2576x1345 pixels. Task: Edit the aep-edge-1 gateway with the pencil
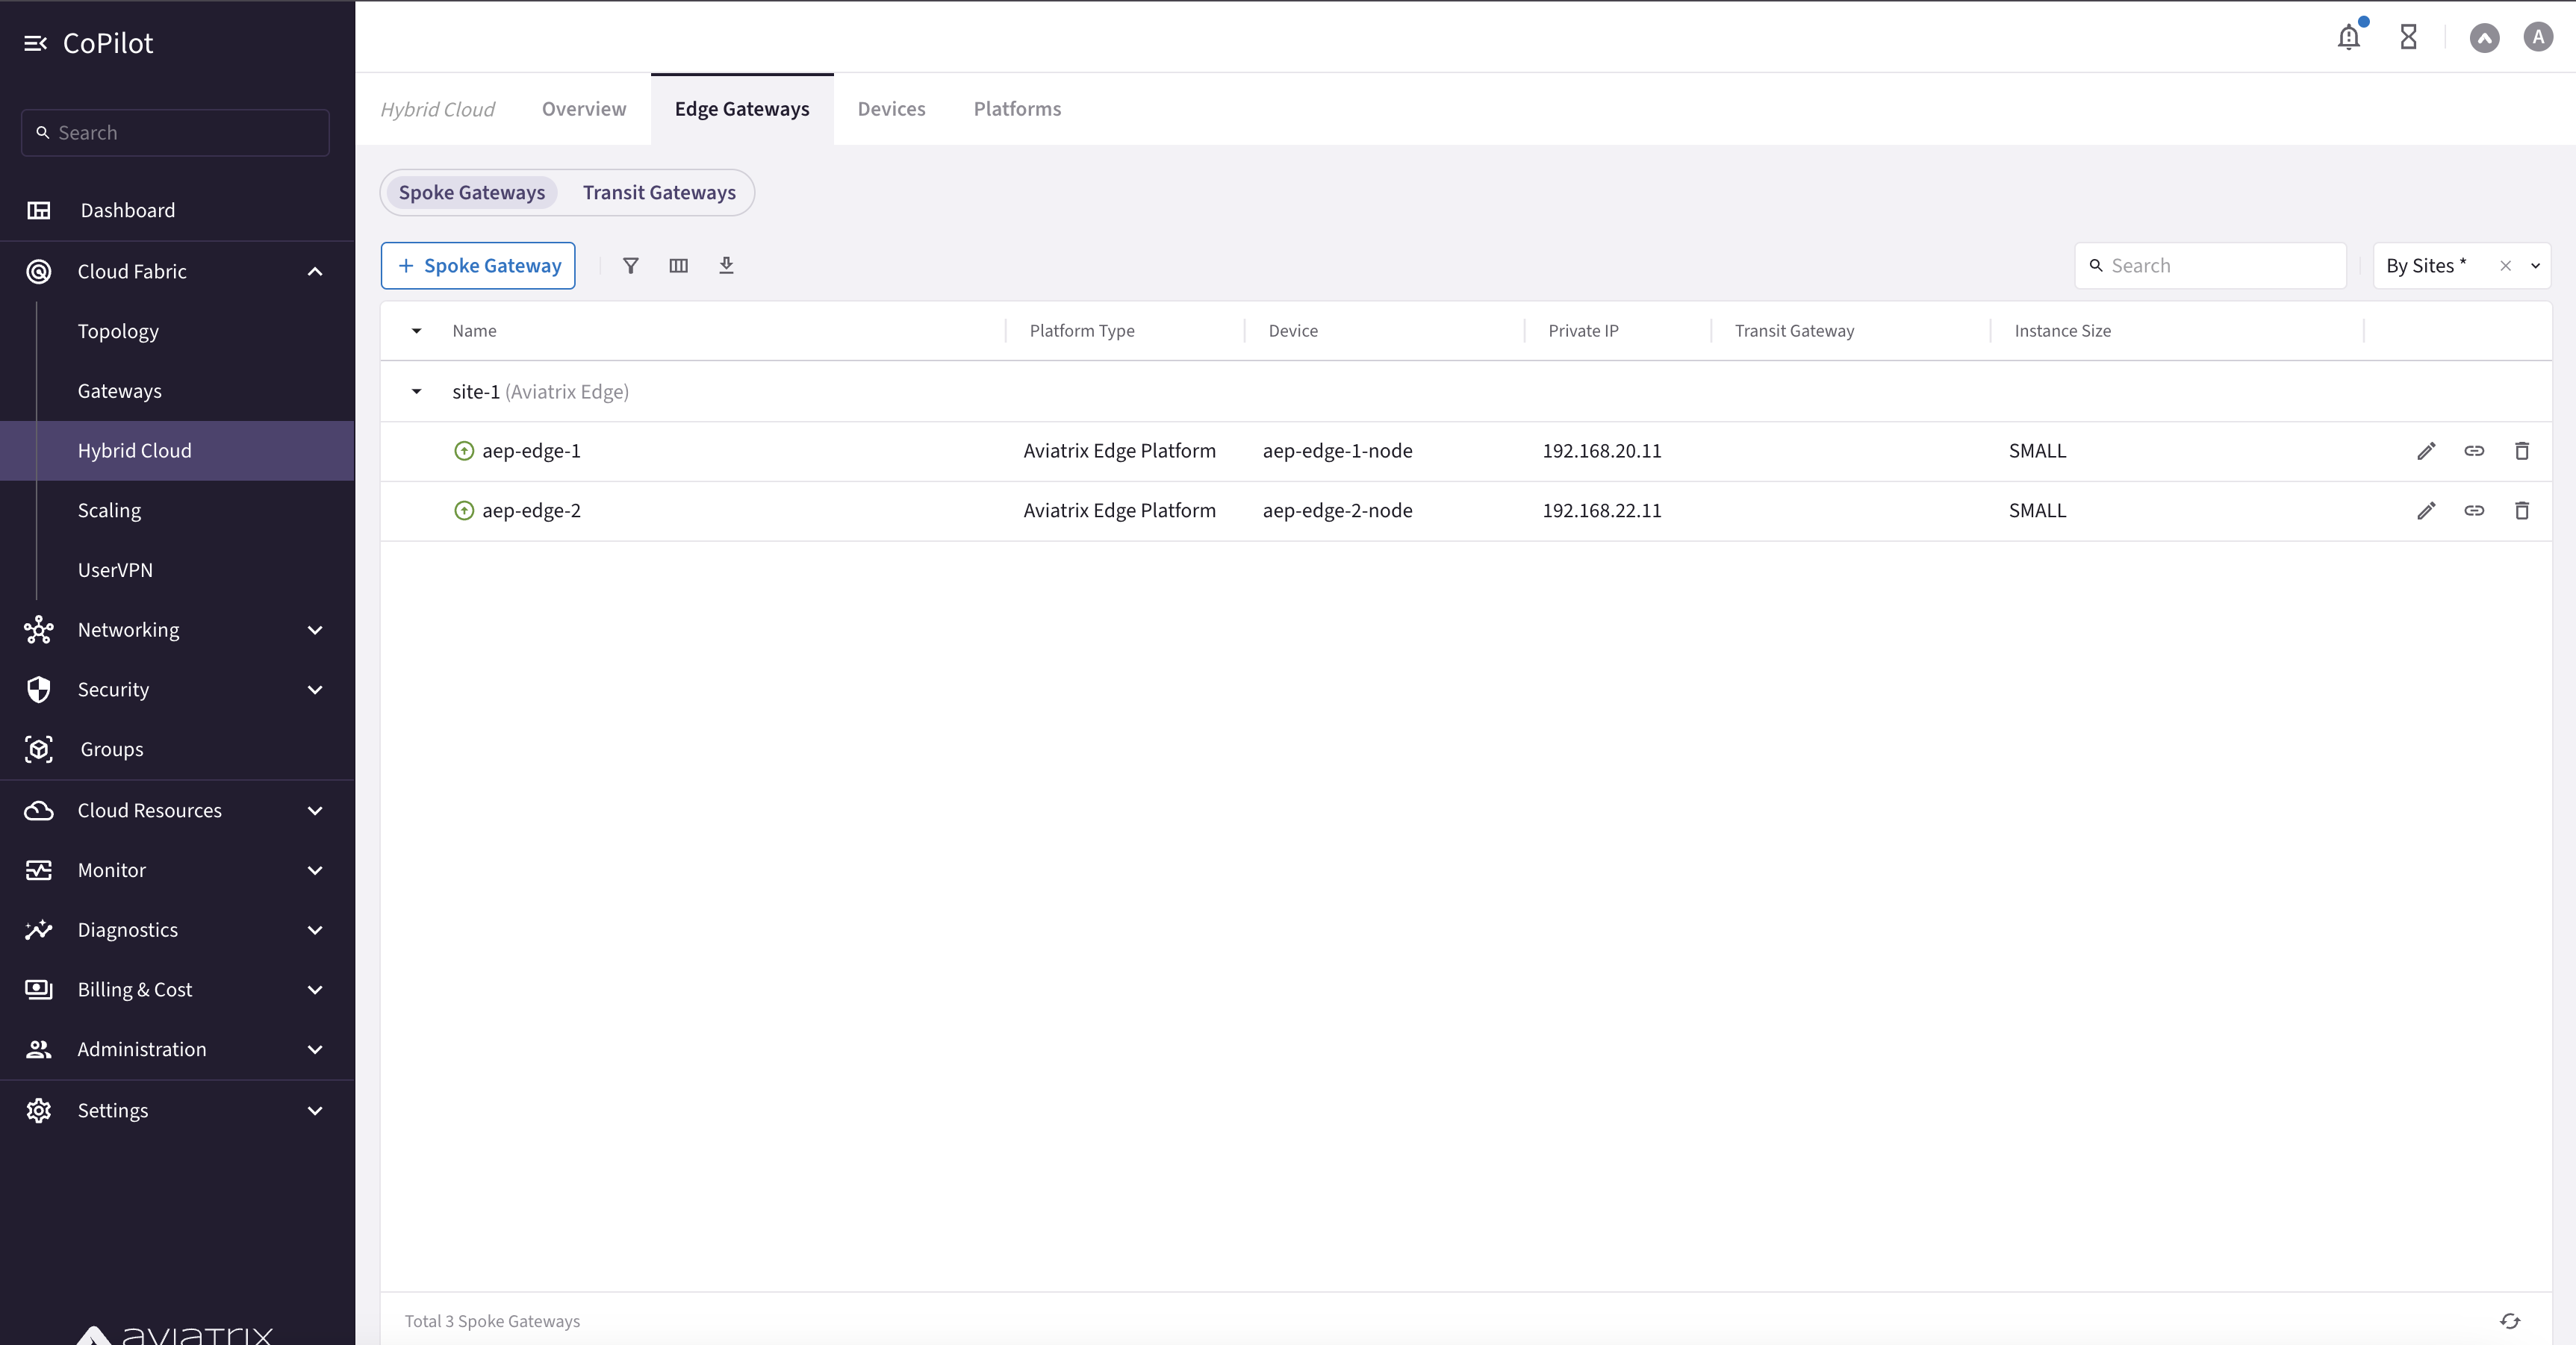[2426, 451]
